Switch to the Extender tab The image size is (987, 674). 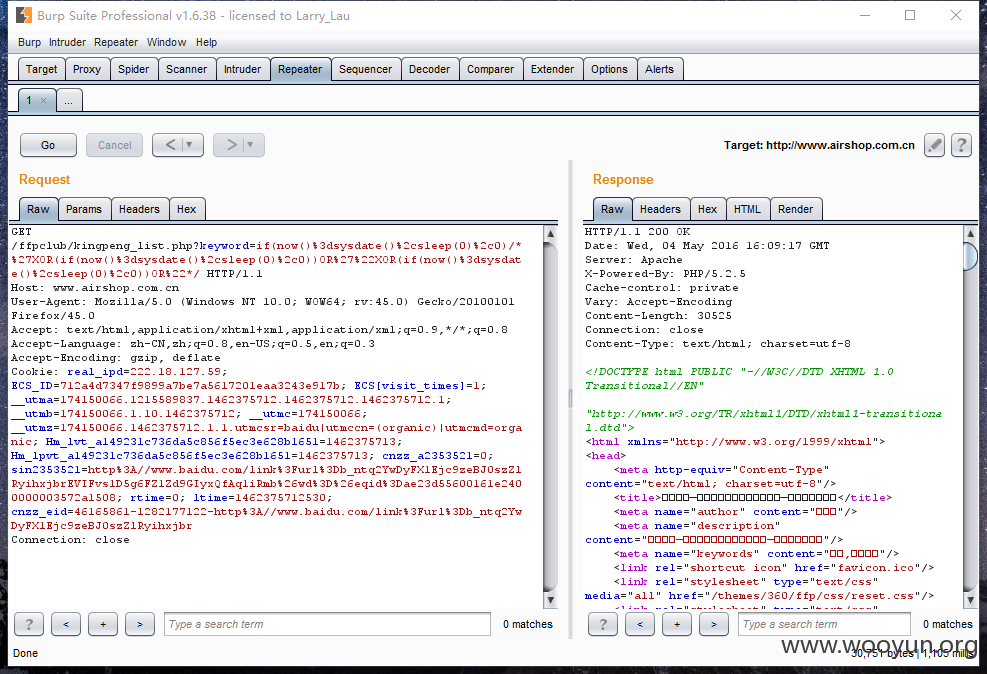[x=552, y=69]
